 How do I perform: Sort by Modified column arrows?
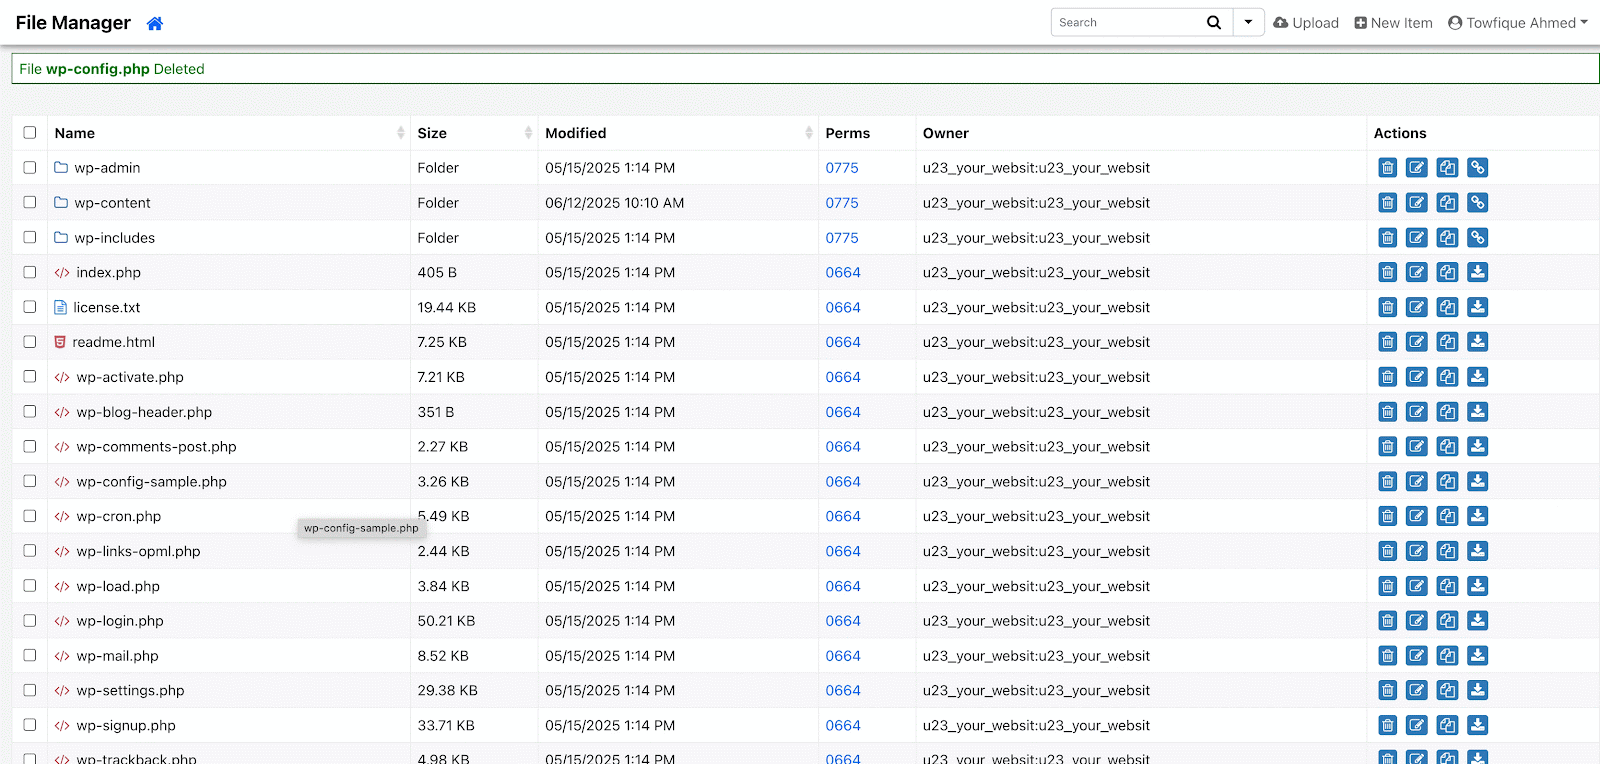[x=808, y=133]
